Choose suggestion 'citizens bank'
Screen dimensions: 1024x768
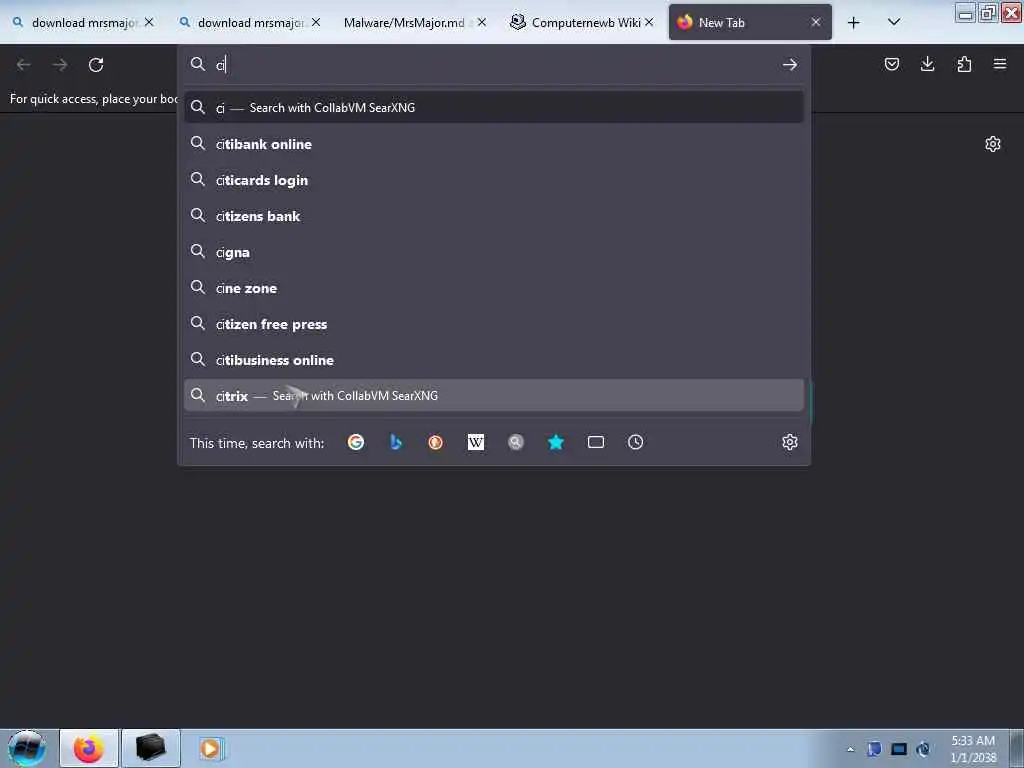coord(494,216)
